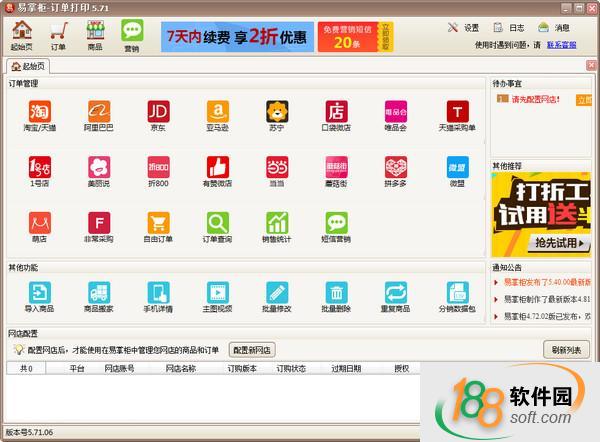The image size is (600, 442).
Task: Click the 订单 toolbar button
Action: pos(58,35)
